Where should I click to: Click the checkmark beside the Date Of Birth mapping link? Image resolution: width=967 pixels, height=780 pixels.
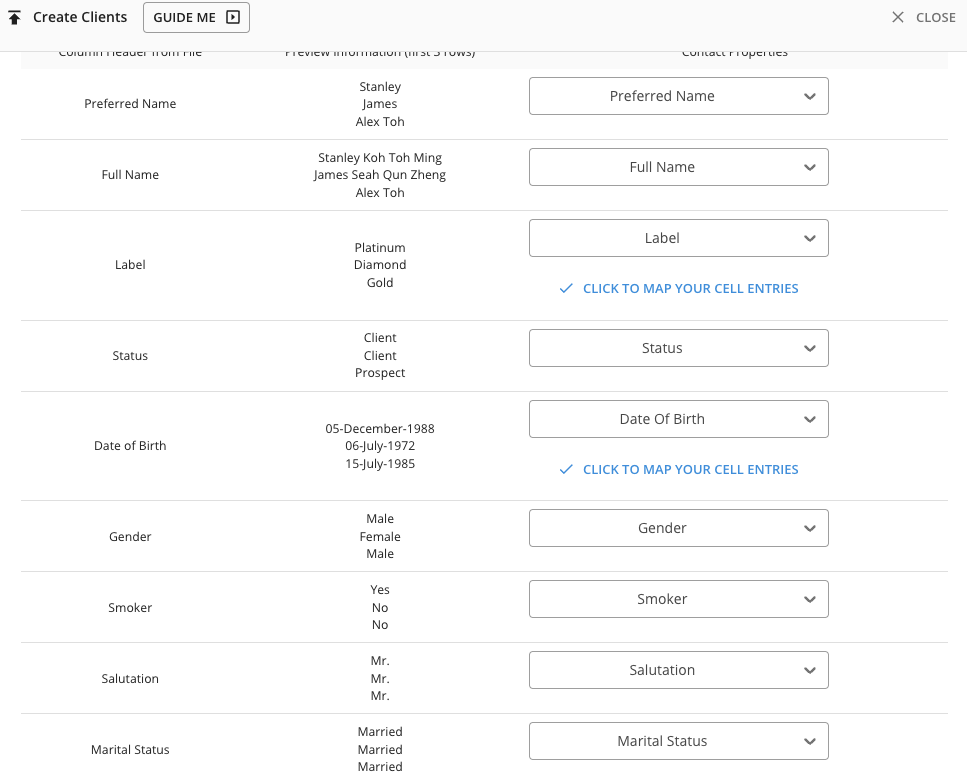[566, 469]
